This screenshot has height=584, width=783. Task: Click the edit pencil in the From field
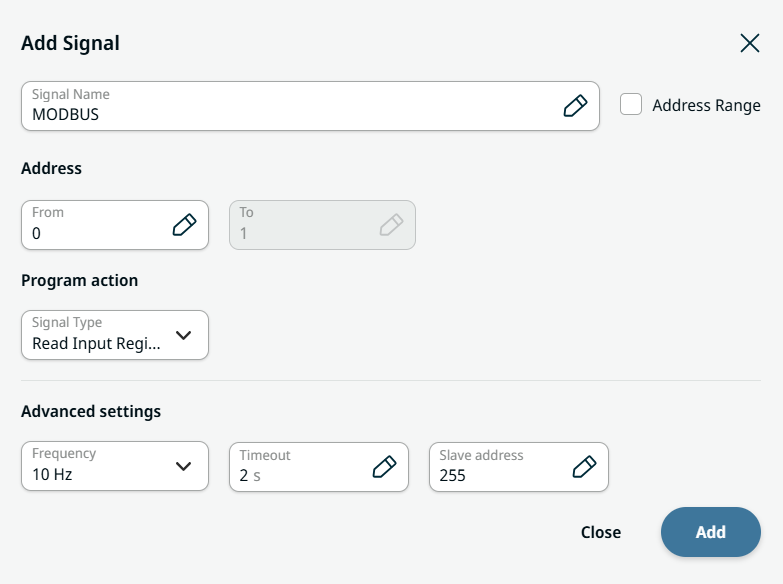pos(184,225)
